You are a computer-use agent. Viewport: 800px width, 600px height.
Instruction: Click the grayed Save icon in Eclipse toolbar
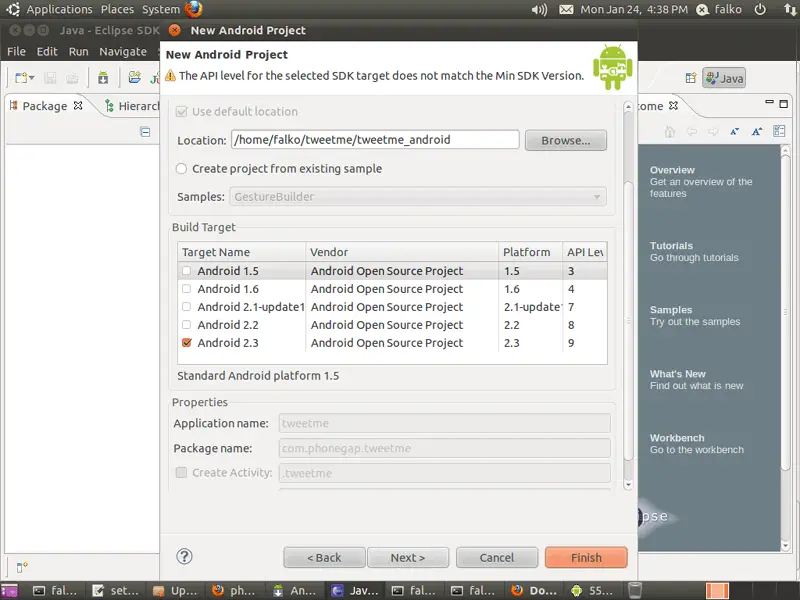tap(50, 78)
